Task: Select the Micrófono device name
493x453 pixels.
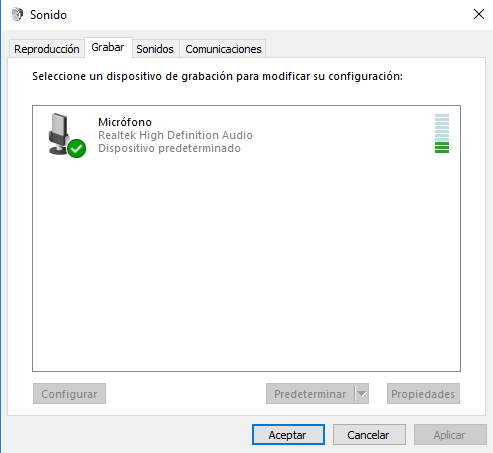Action: pos(125,122)
